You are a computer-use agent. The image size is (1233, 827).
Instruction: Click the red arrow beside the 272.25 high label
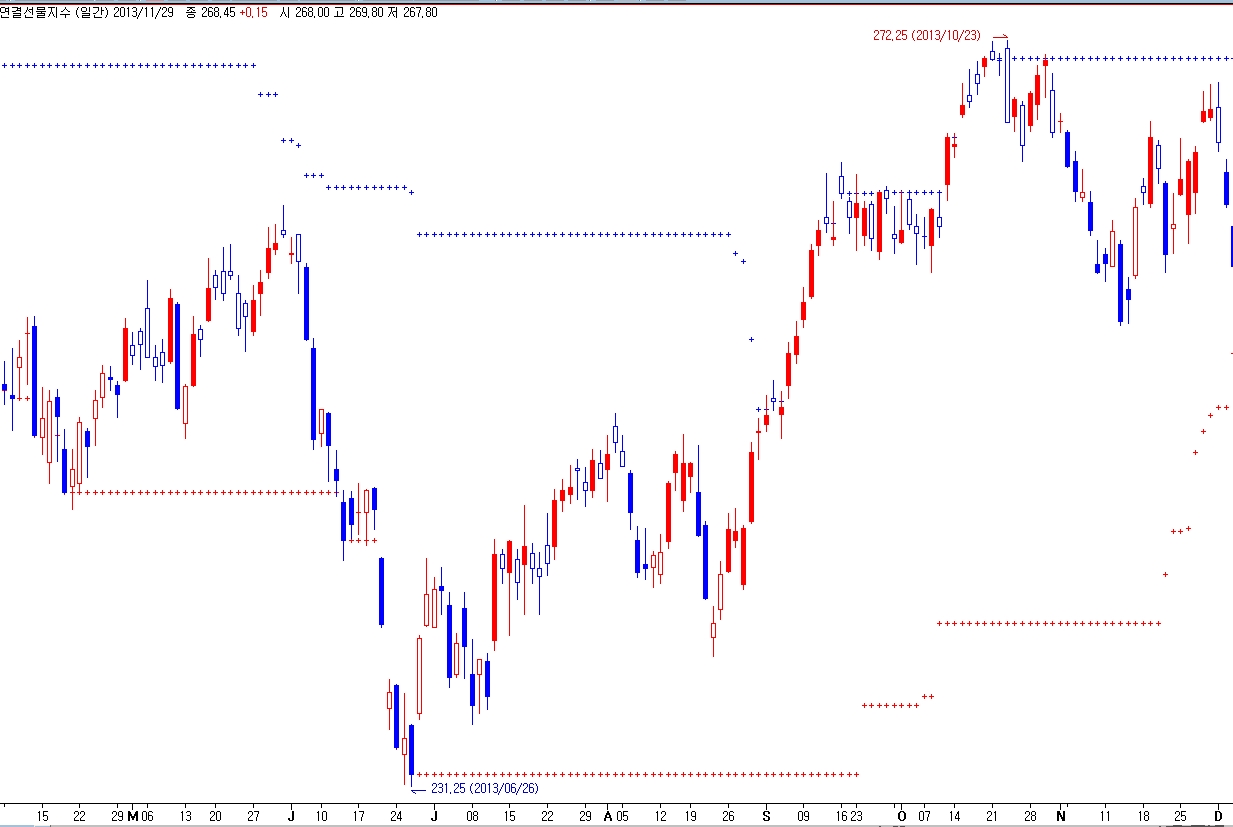(1001, 35)
